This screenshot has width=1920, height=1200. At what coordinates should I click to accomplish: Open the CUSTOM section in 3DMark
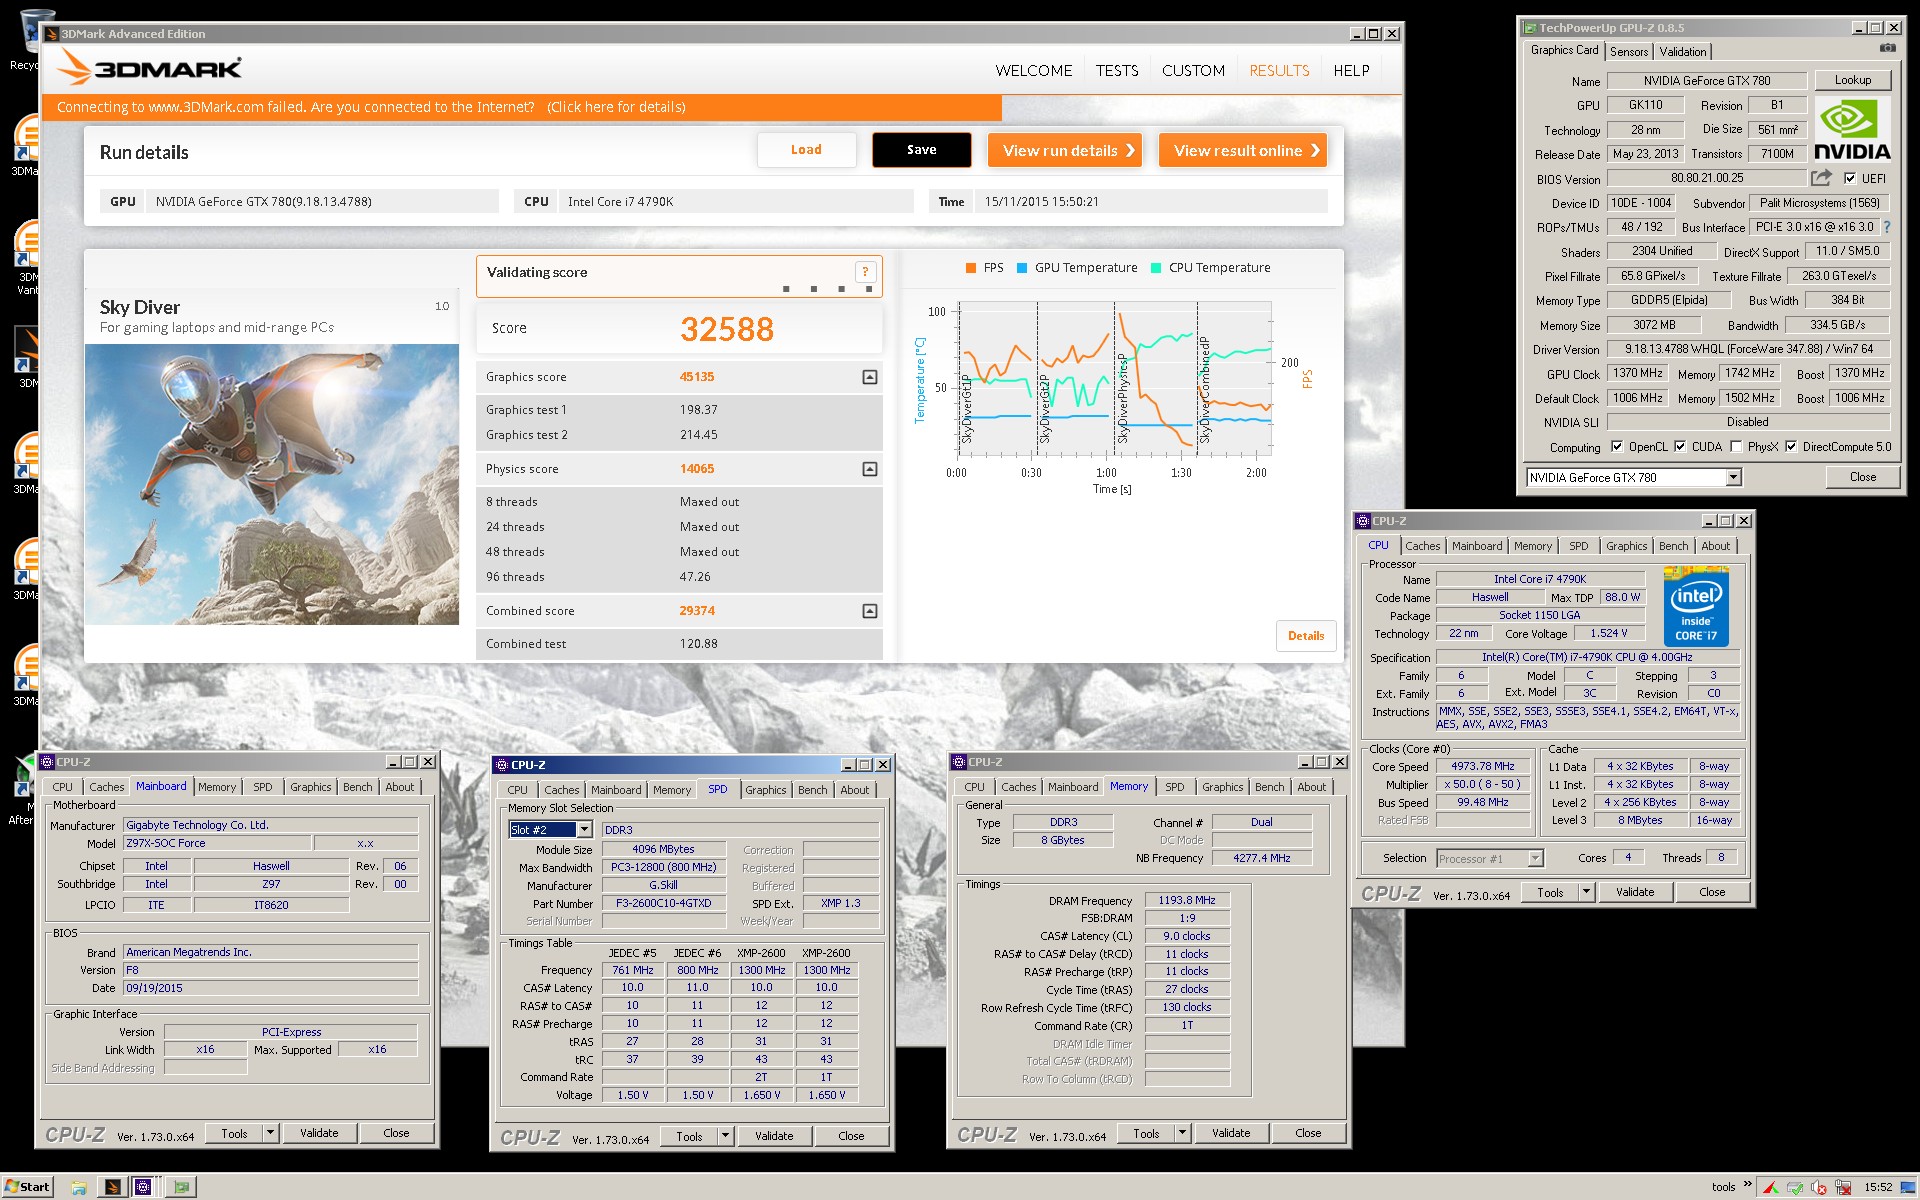1193,71
